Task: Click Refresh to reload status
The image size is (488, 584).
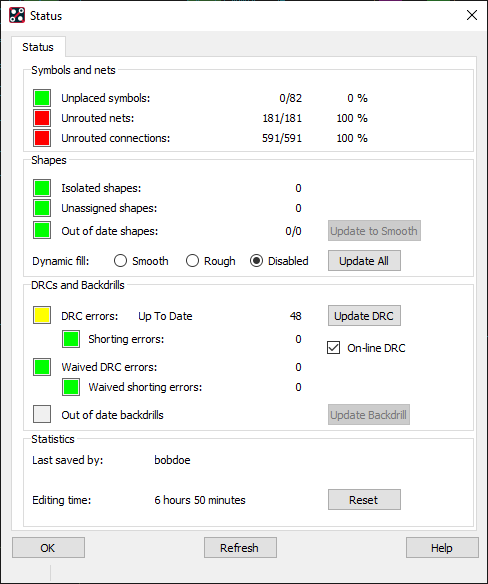Action: pyautogui.click(x=240, y=548)
